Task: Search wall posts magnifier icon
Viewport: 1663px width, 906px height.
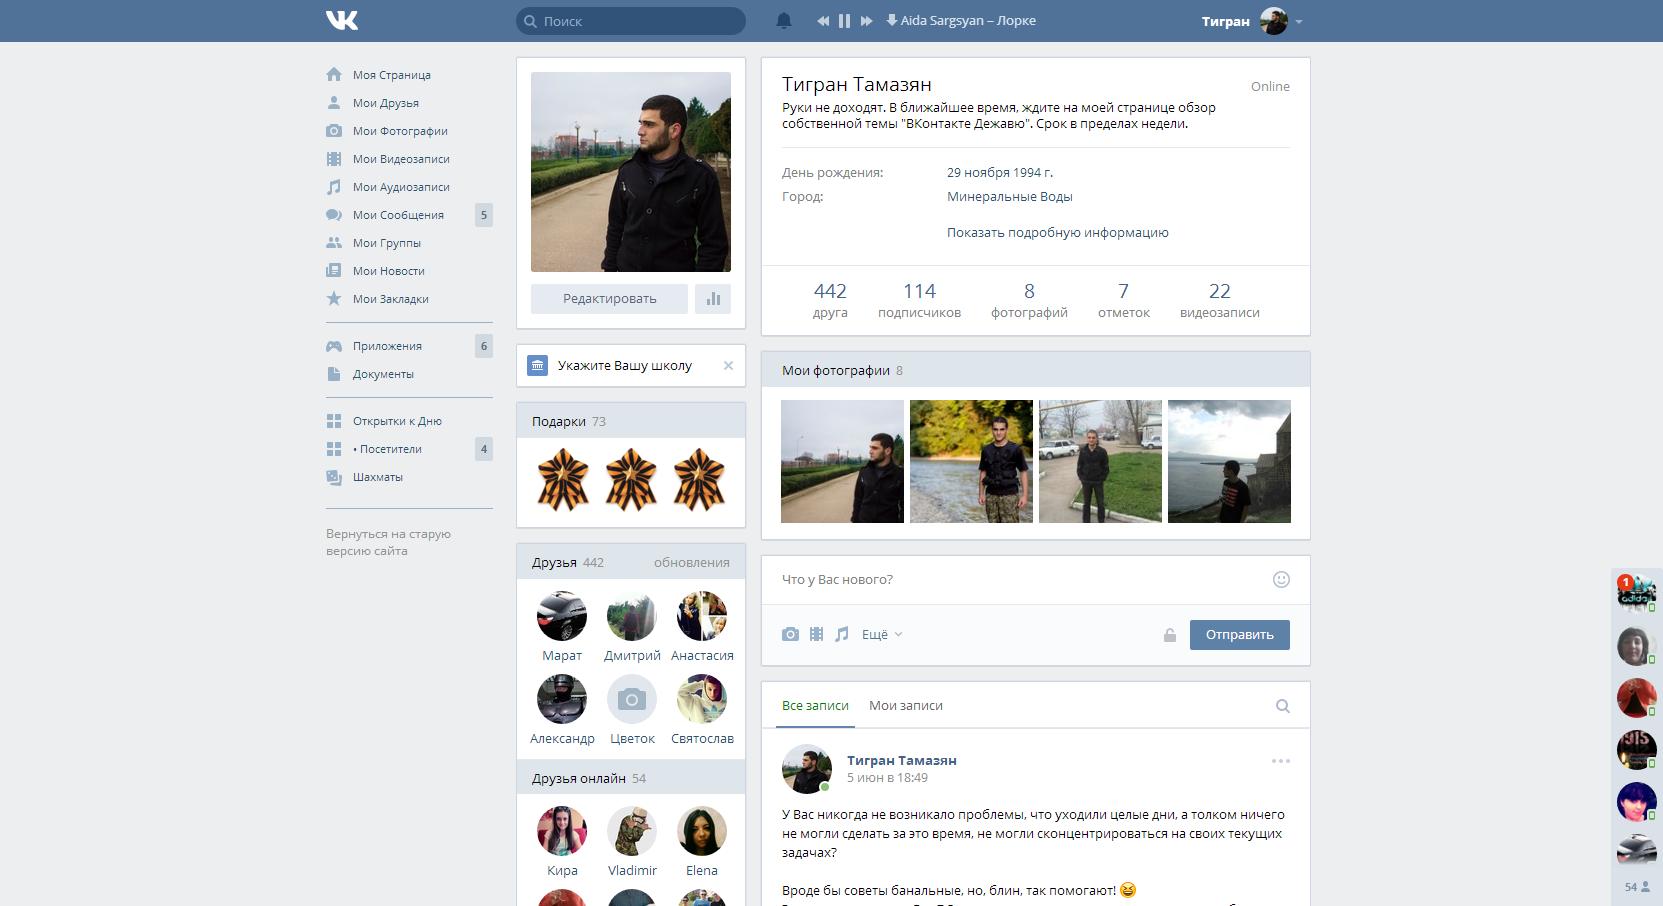Action: (x=1282, y=706)
